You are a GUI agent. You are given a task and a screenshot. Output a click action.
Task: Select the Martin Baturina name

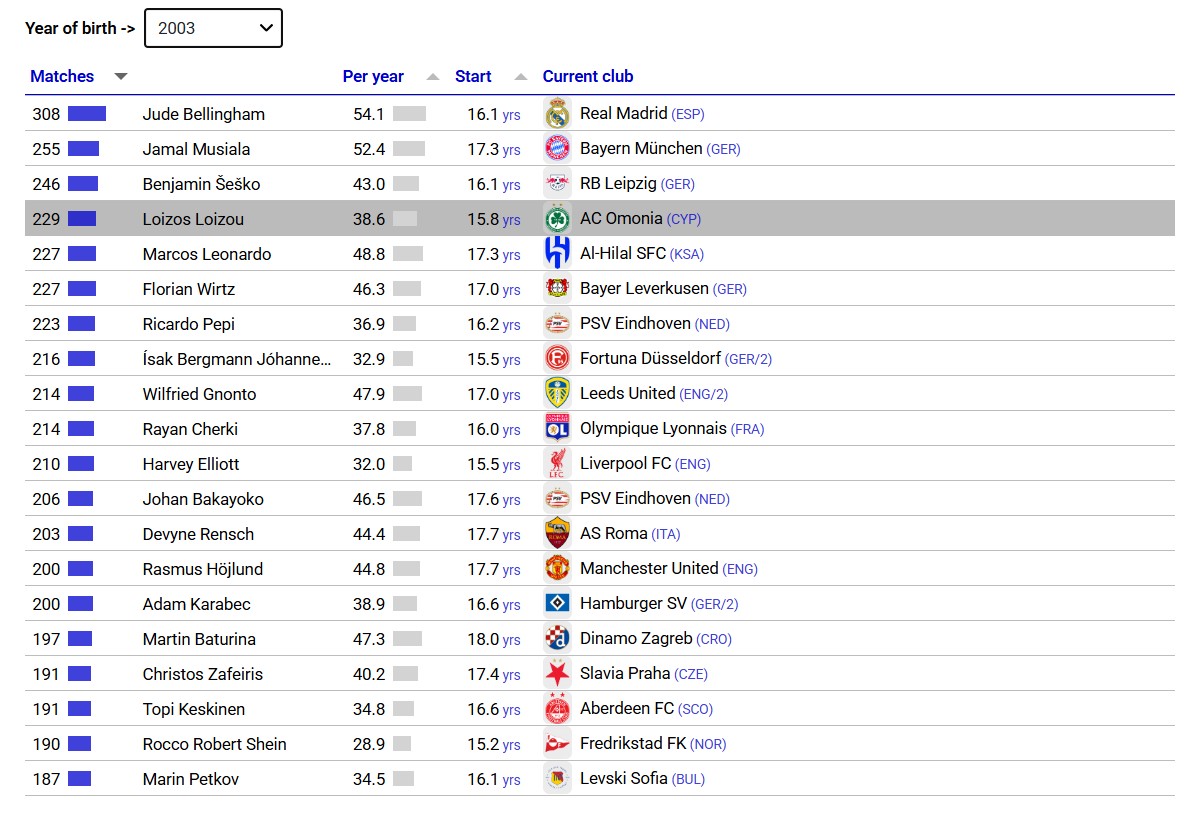(199, 639)
